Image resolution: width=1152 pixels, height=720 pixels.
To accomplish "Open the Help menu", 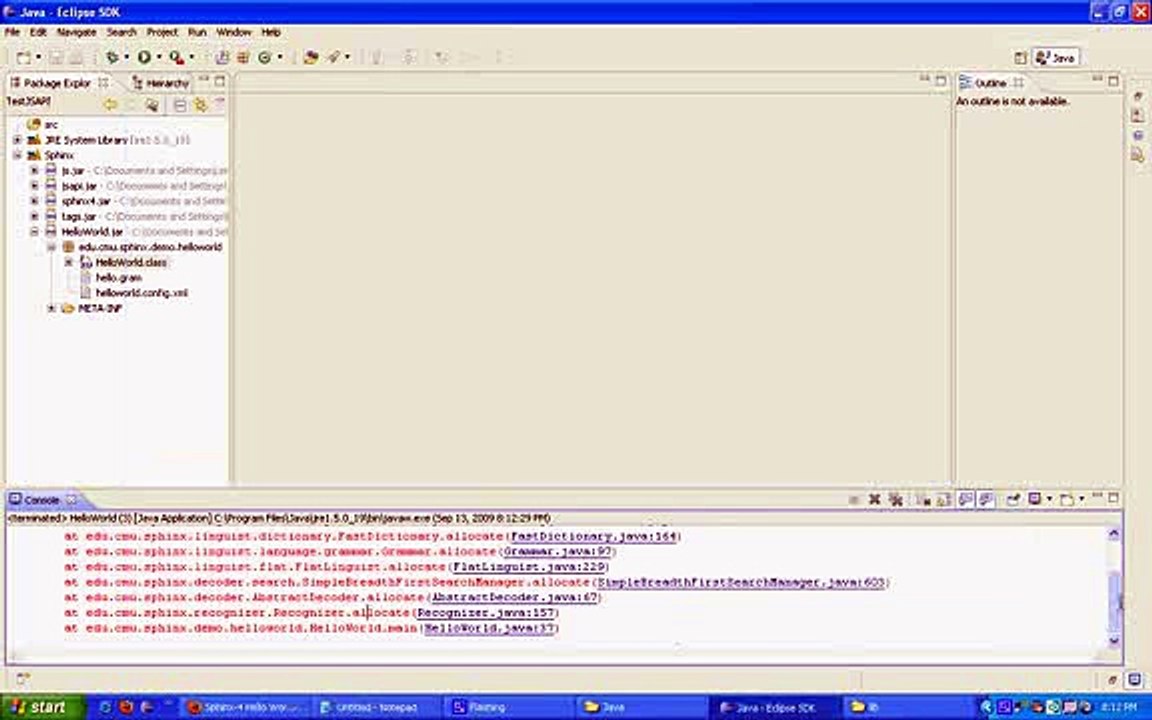I will pos(271,32).
